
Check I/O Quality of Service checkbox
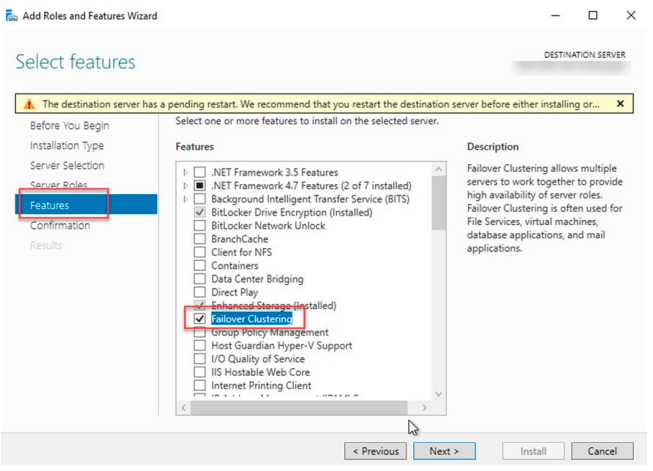pos(200,359)
